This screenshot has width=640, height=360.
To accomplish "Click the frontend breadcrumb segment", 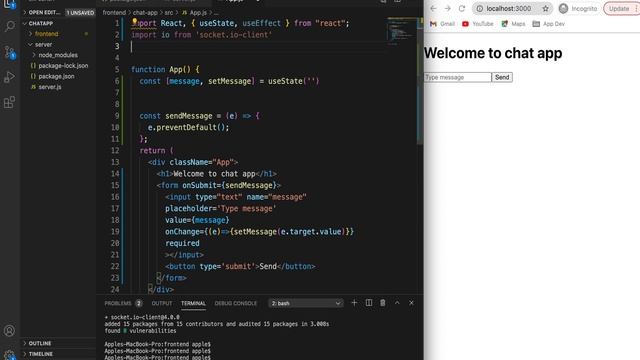I will click(114, 13).
